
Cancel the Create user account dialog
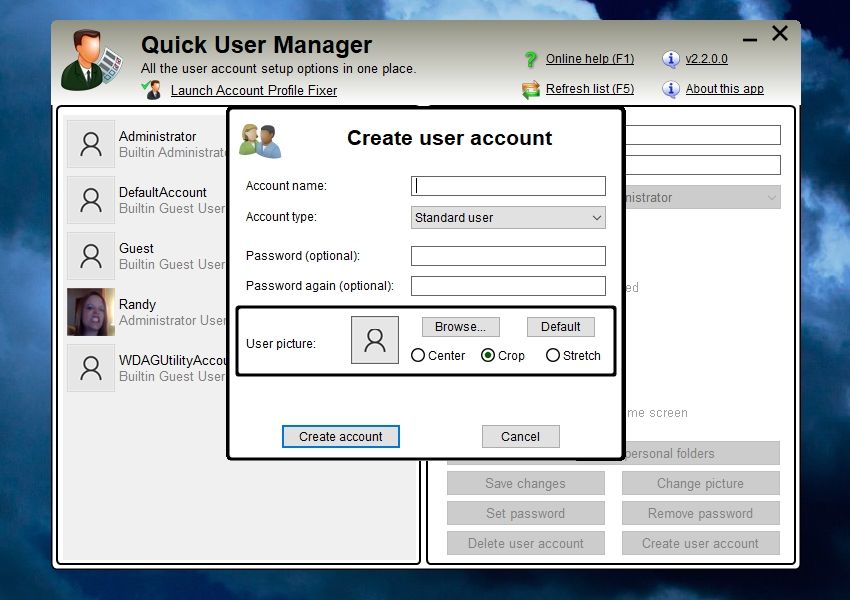click(520, 436)
